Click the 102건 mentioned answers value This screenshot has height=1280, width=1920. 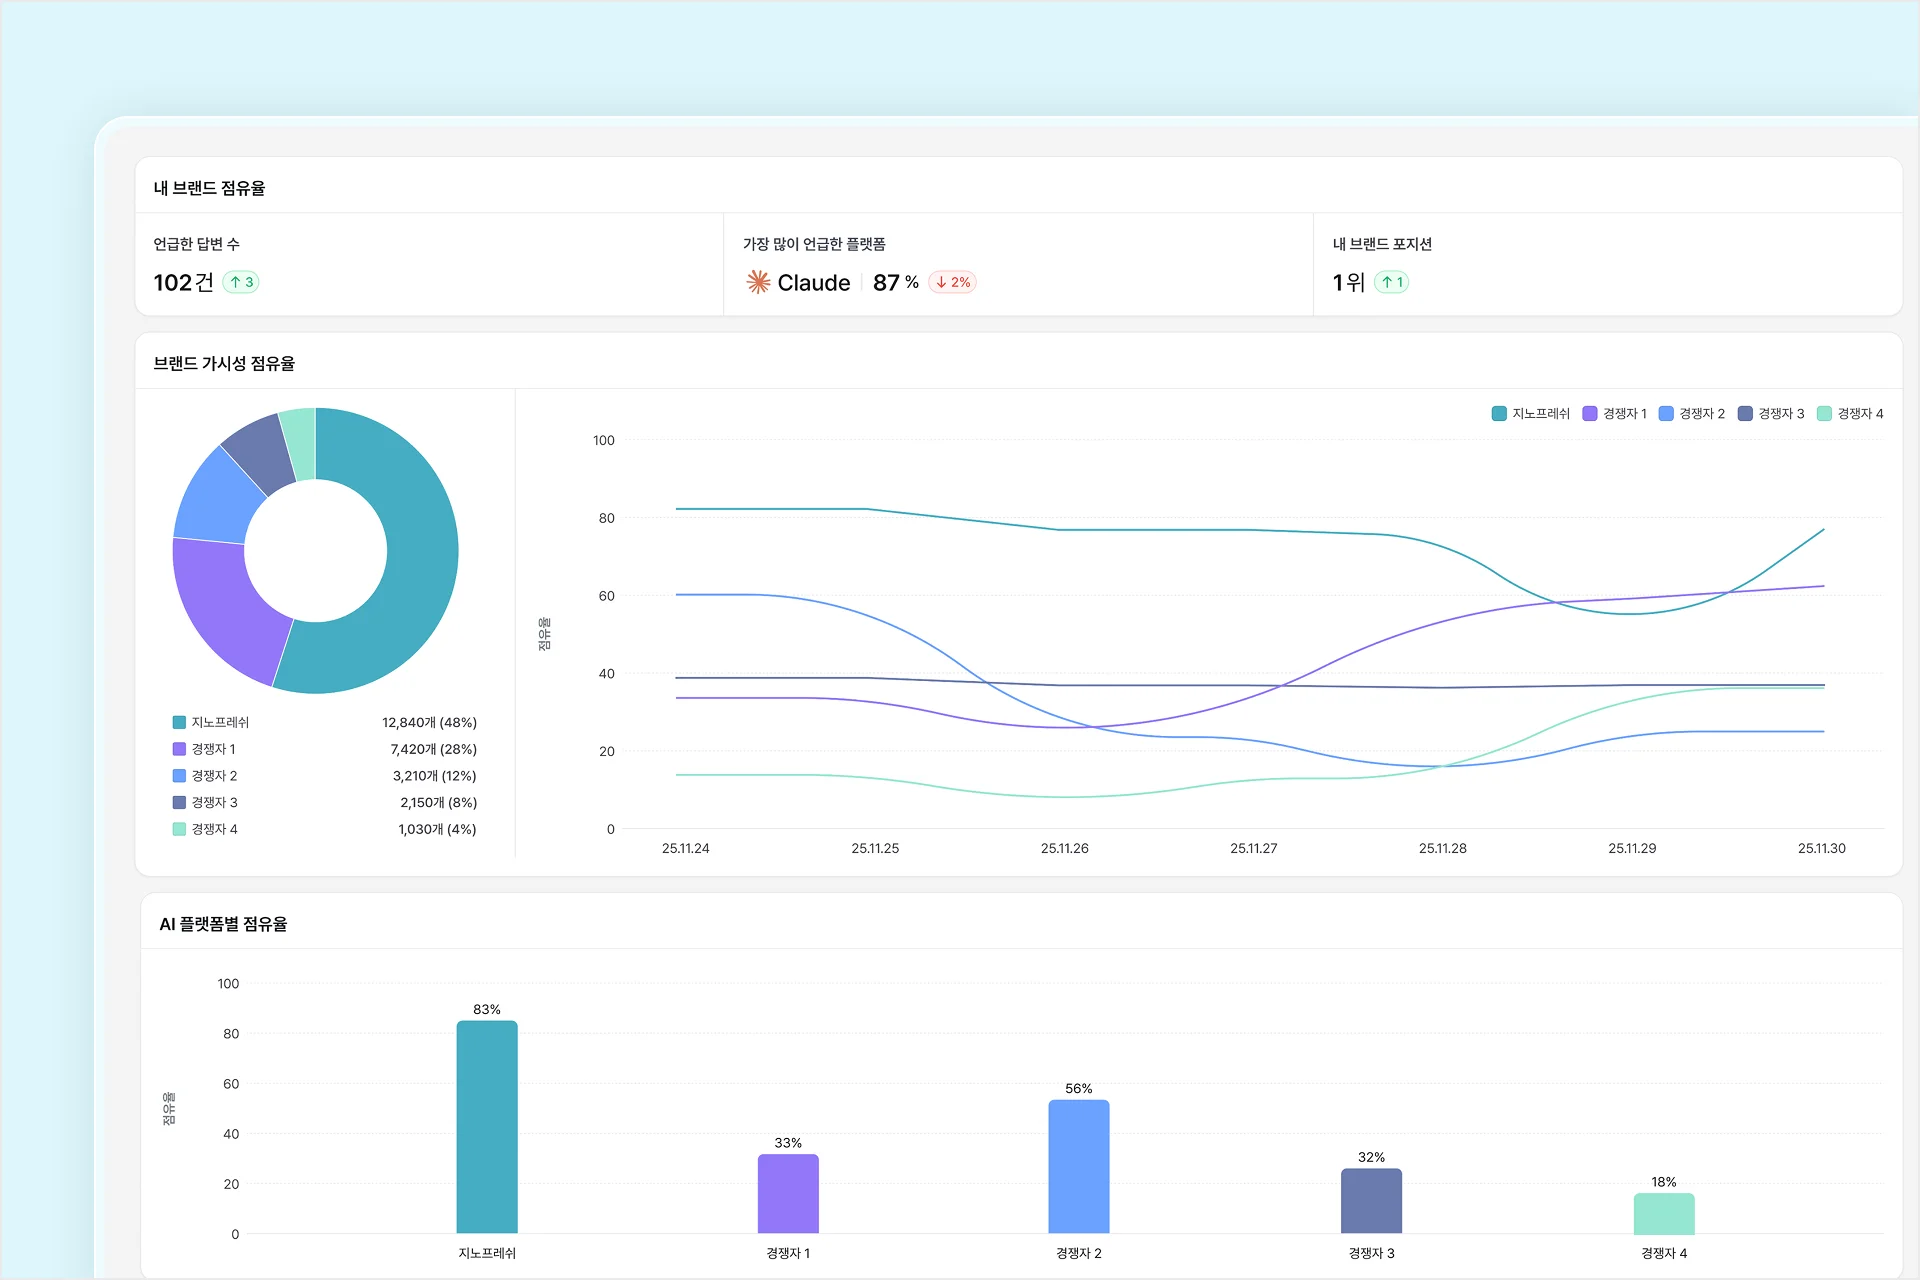183,282
